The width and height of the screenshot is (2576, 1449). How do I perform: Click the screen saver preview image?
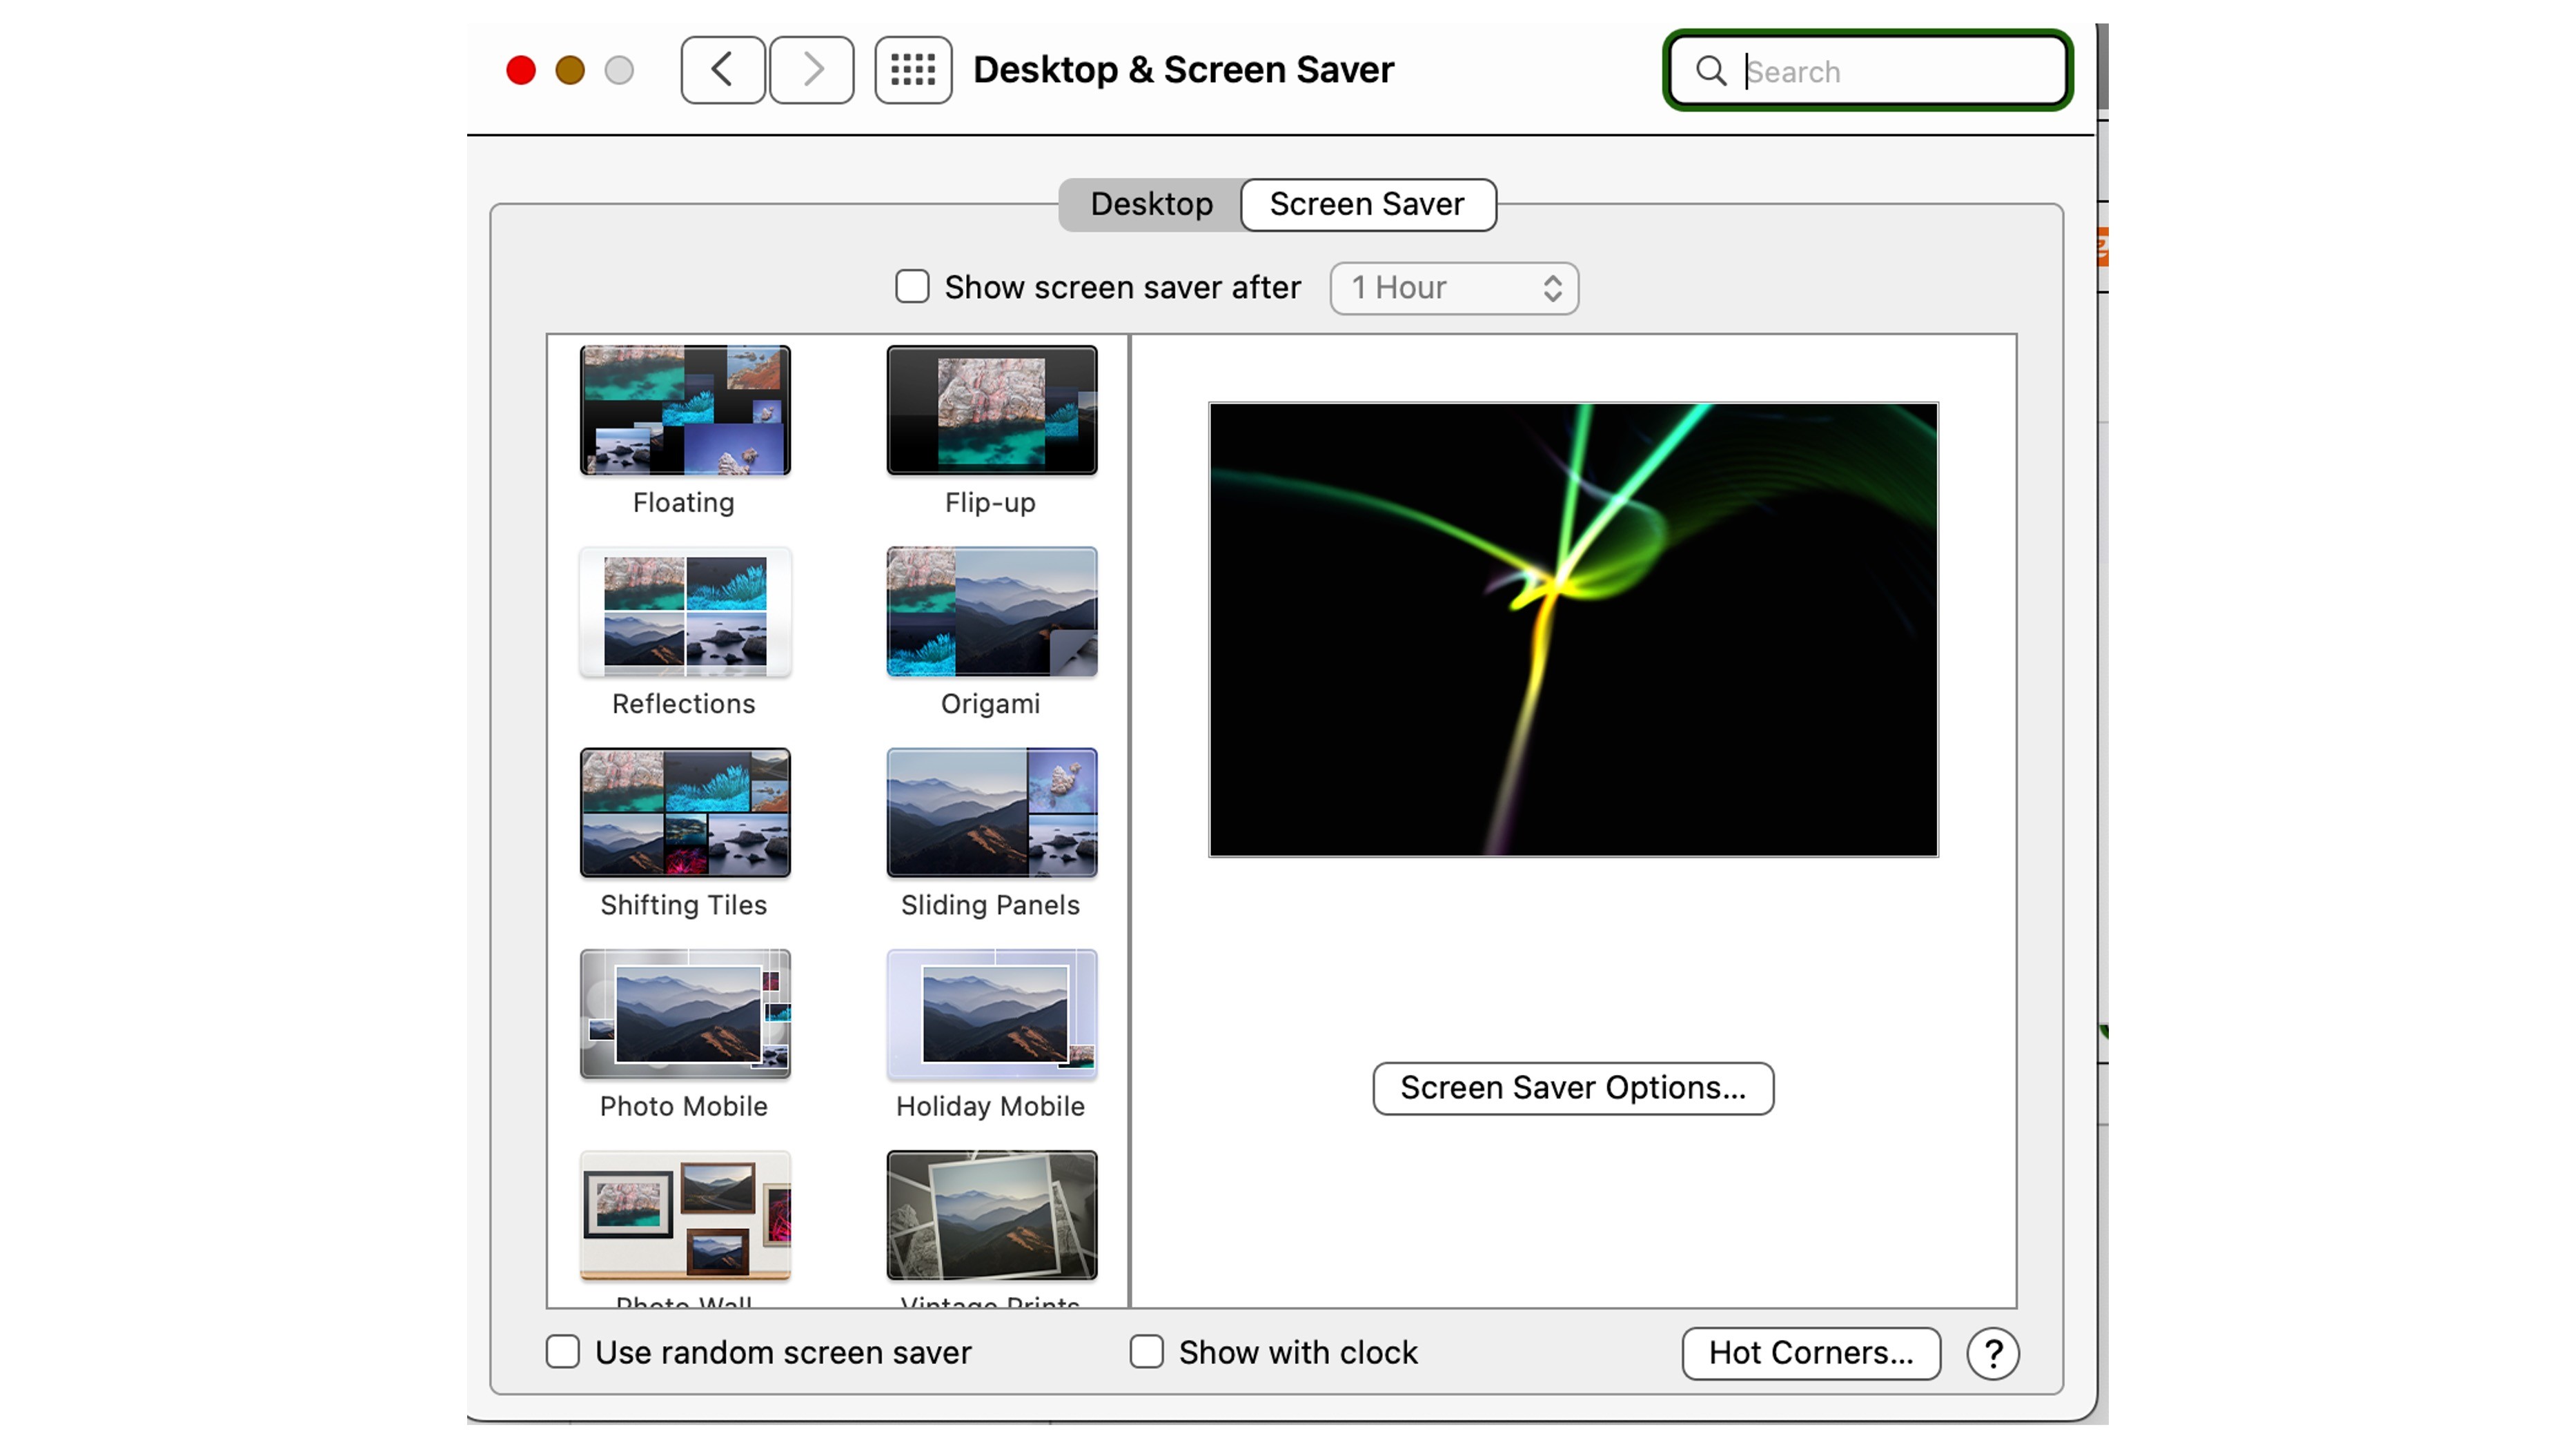pos(1572,629)
